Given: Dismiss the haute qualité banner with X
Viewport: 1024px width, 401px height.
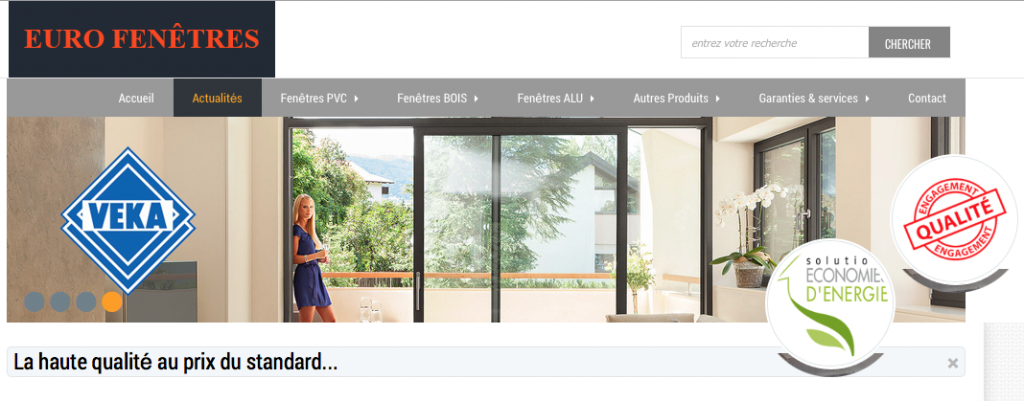Looking at the screenshot, I should click(x=953, y=363).
